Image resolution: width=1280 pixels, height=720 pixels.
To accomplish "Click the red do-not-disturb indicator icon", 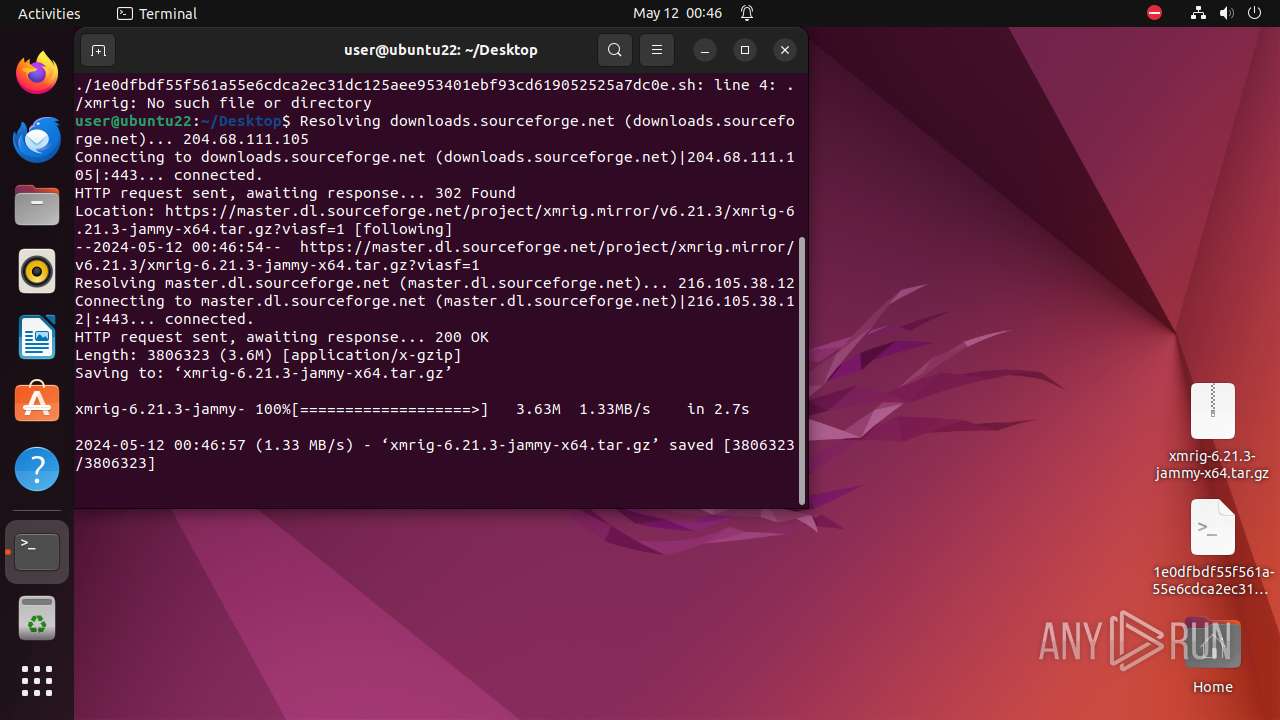I will click(x=1154, y=13).
